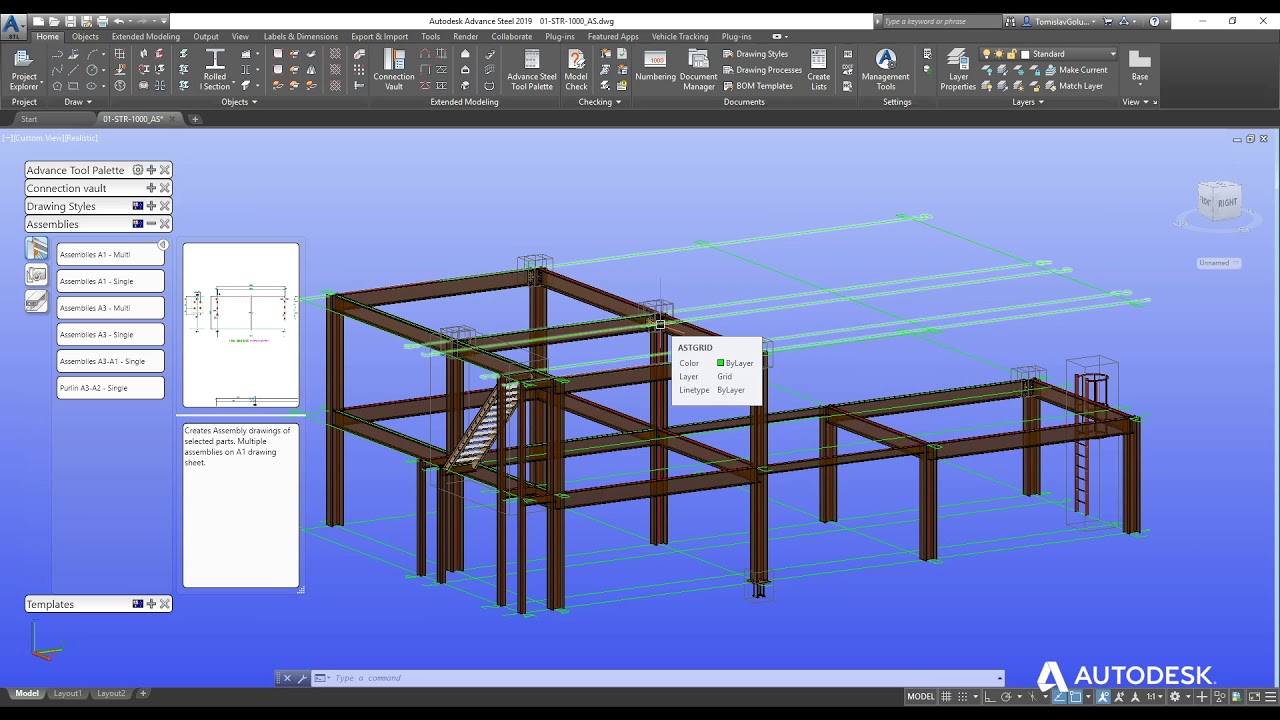Open settings gear on Advance Tool Palette header

pos(138,170)
